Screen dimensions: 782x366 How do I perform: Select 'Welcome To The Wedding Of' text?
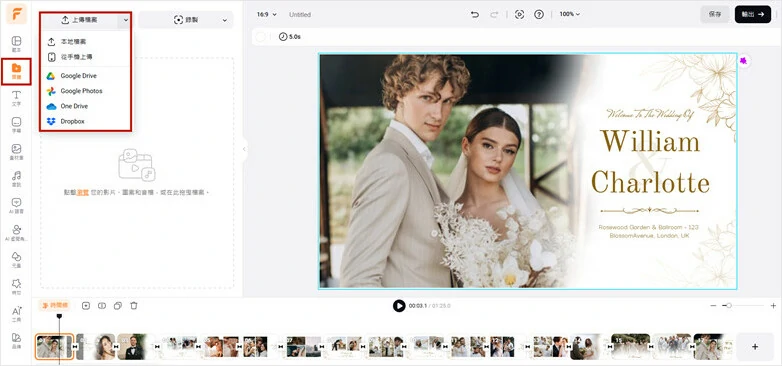pyautogui.click(x=650, y=114)
